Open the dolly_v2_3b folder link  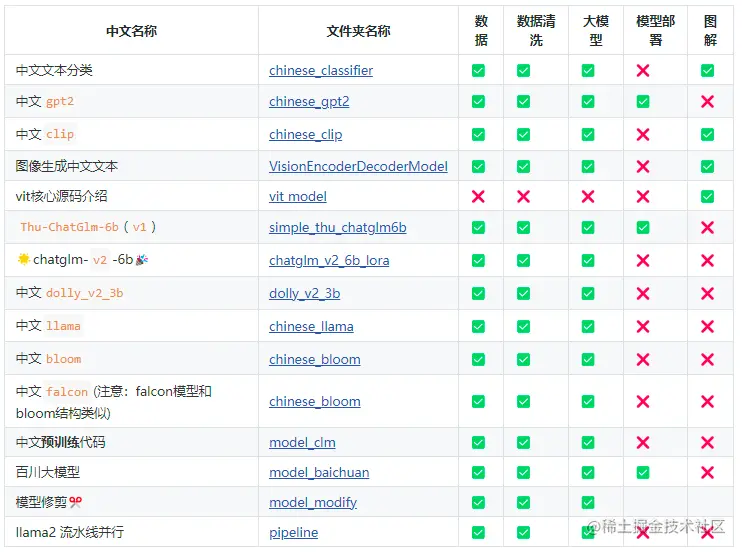(304, 294)
